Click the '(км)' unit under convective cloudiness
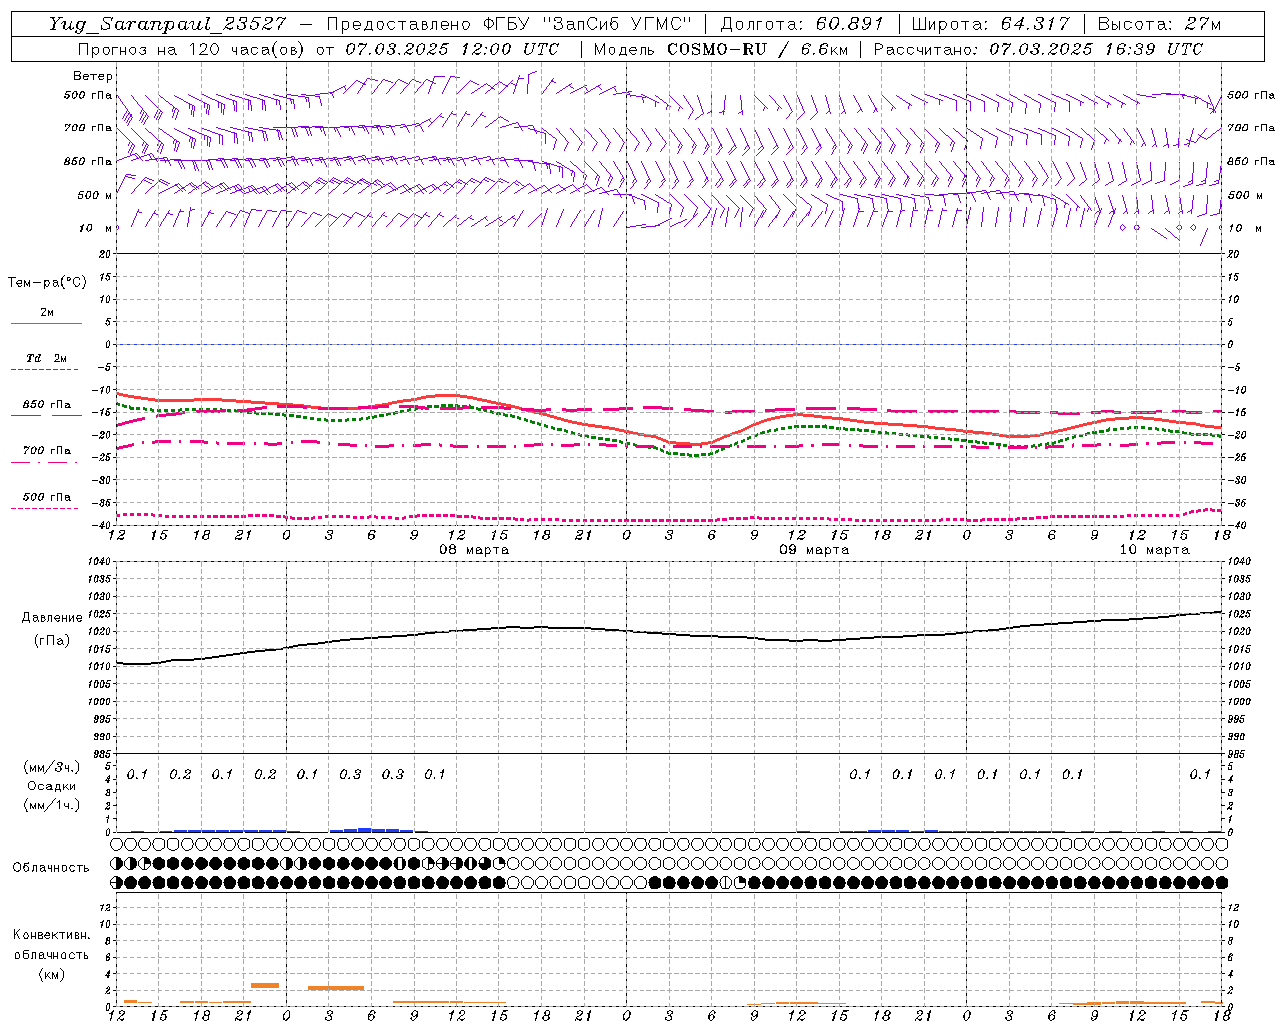Image resolution: width=1280 pixels, height=1024 pixels. 52,973
